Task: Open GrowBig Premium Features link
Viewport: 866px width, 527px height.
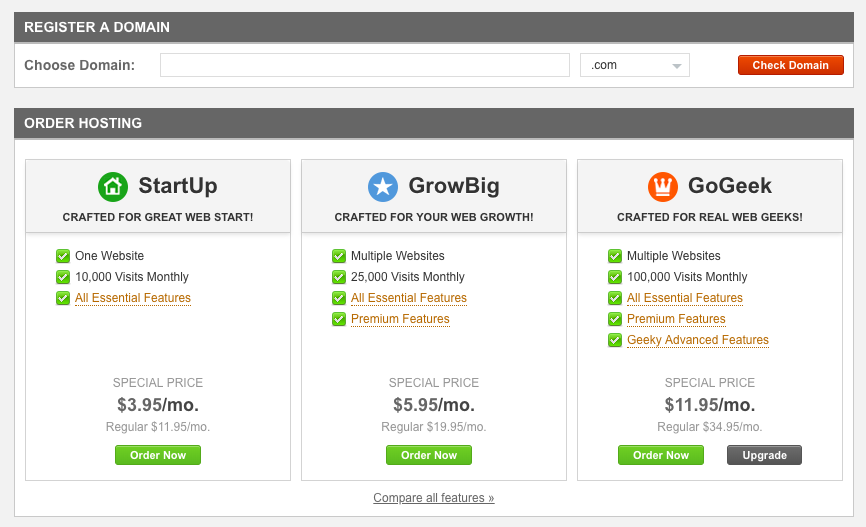Action: coord(400,319)
